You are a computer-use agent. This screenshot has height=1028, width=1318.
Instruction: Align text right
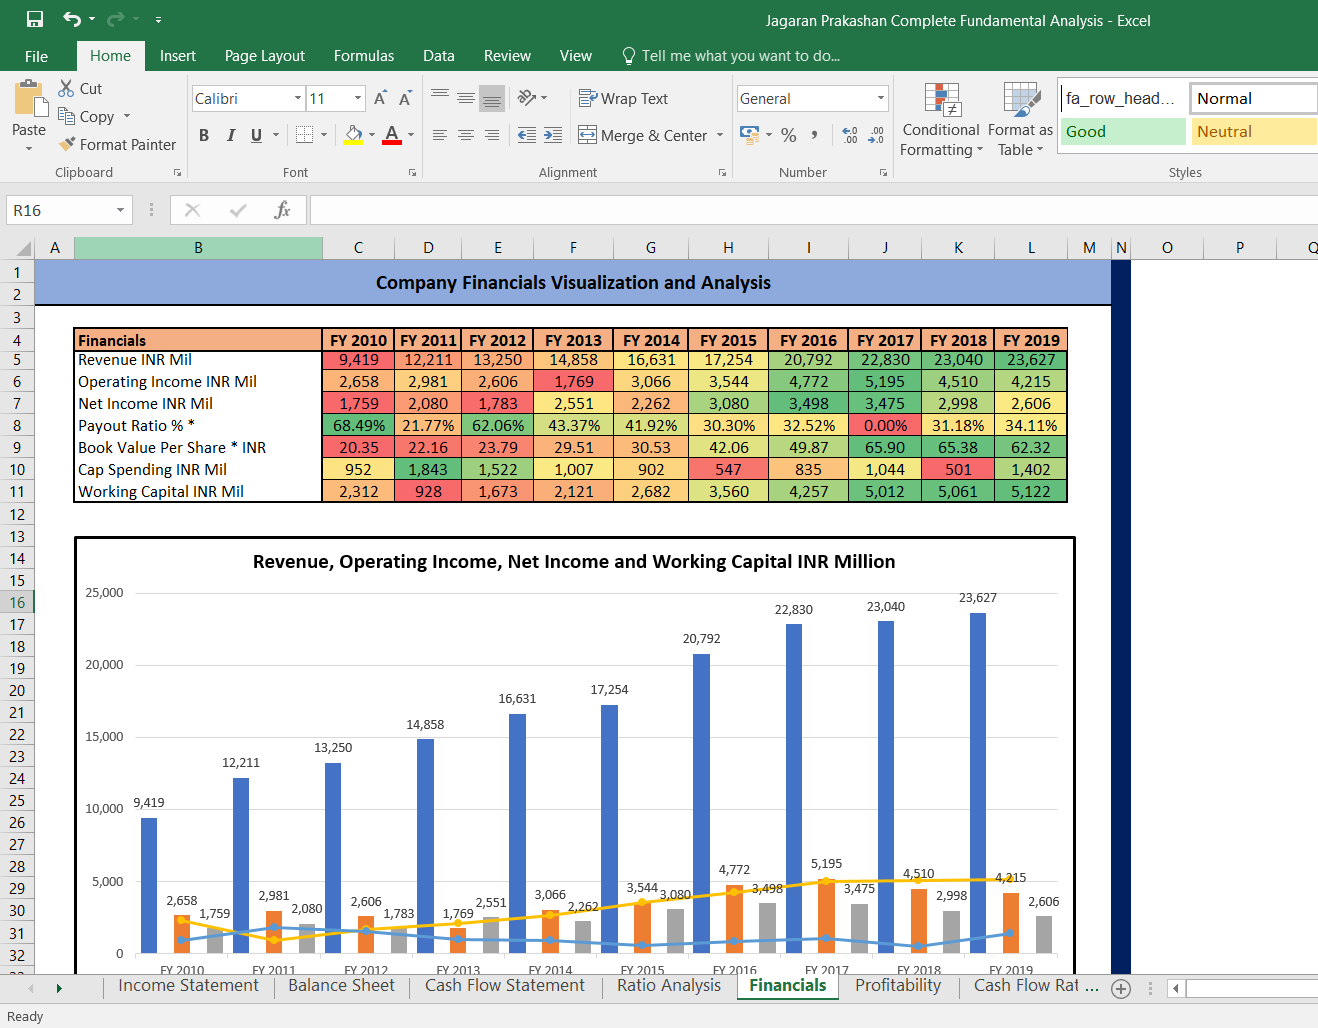tap(491, 134)
